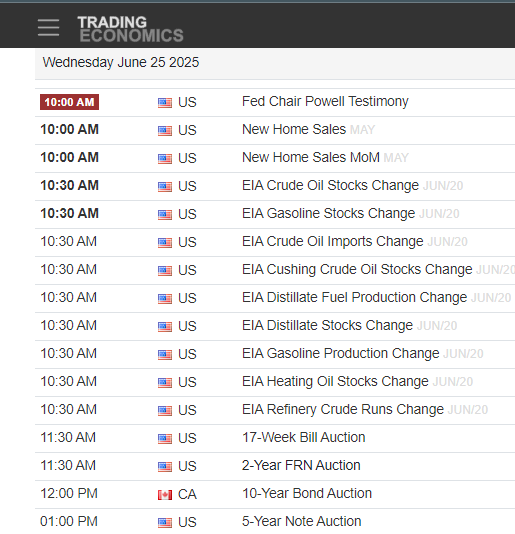
Task: Click 11:30 AM time in 2-Year FRN row
Action: point(68,465)
